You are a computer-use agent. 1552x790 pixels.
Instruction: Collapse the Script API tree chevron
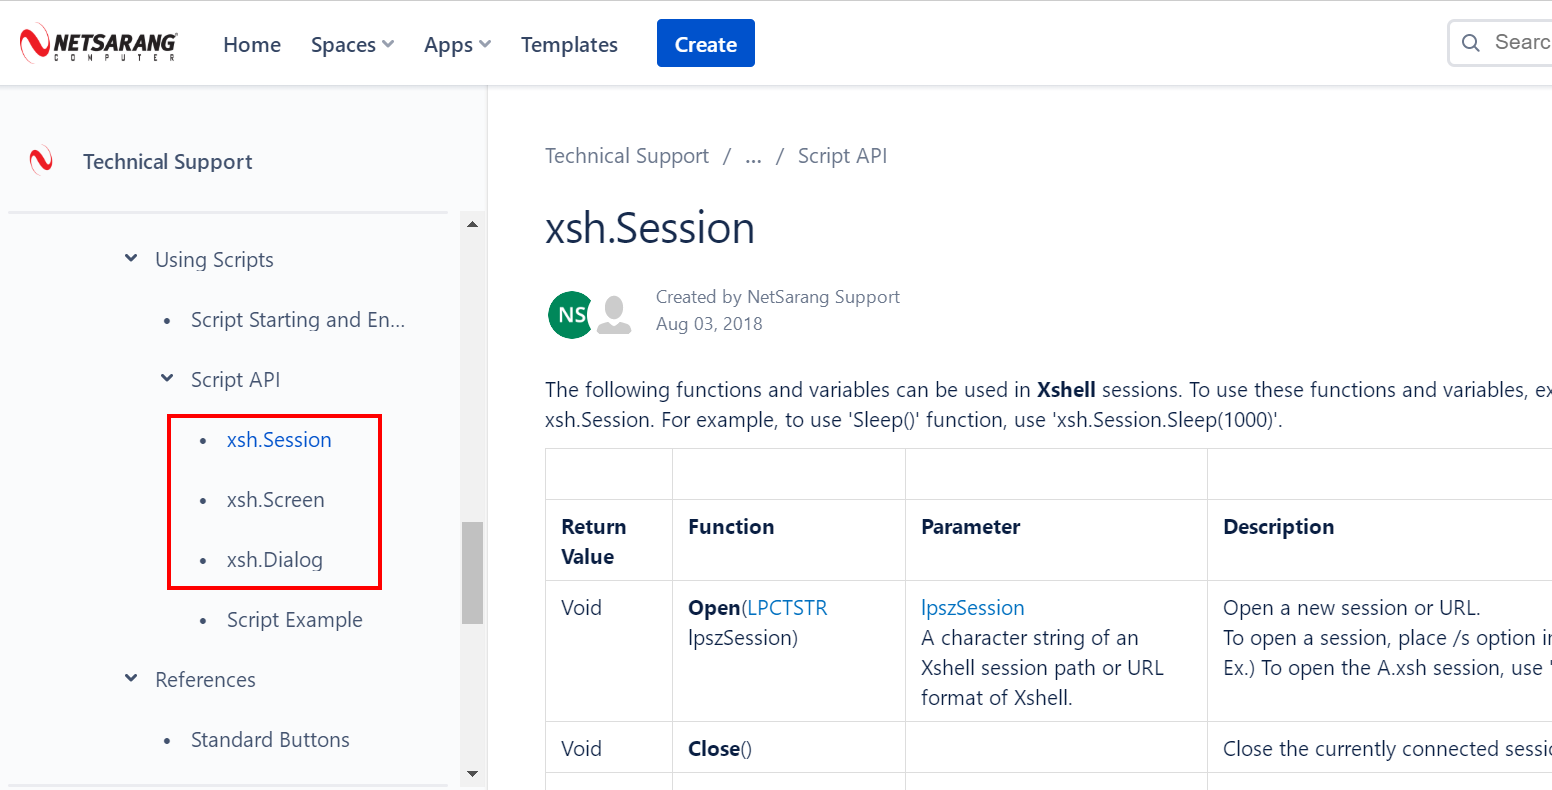(x=167, y=379)
